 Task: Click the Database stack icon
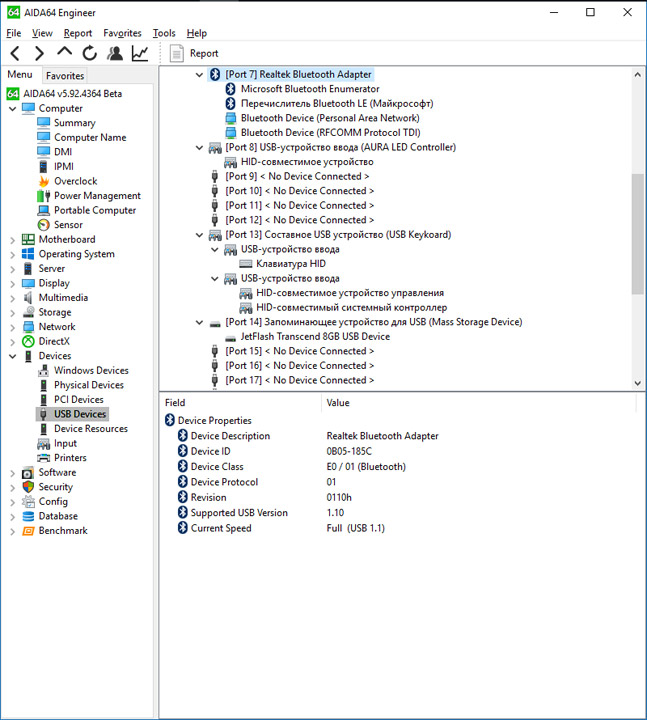coord(28,516)
